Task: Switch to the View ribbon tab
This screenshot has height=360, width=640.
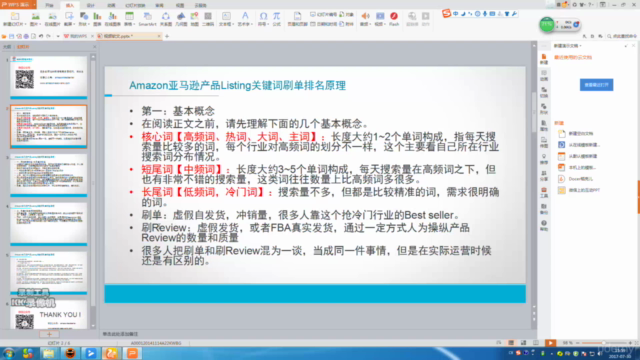Action: [180, 5]
